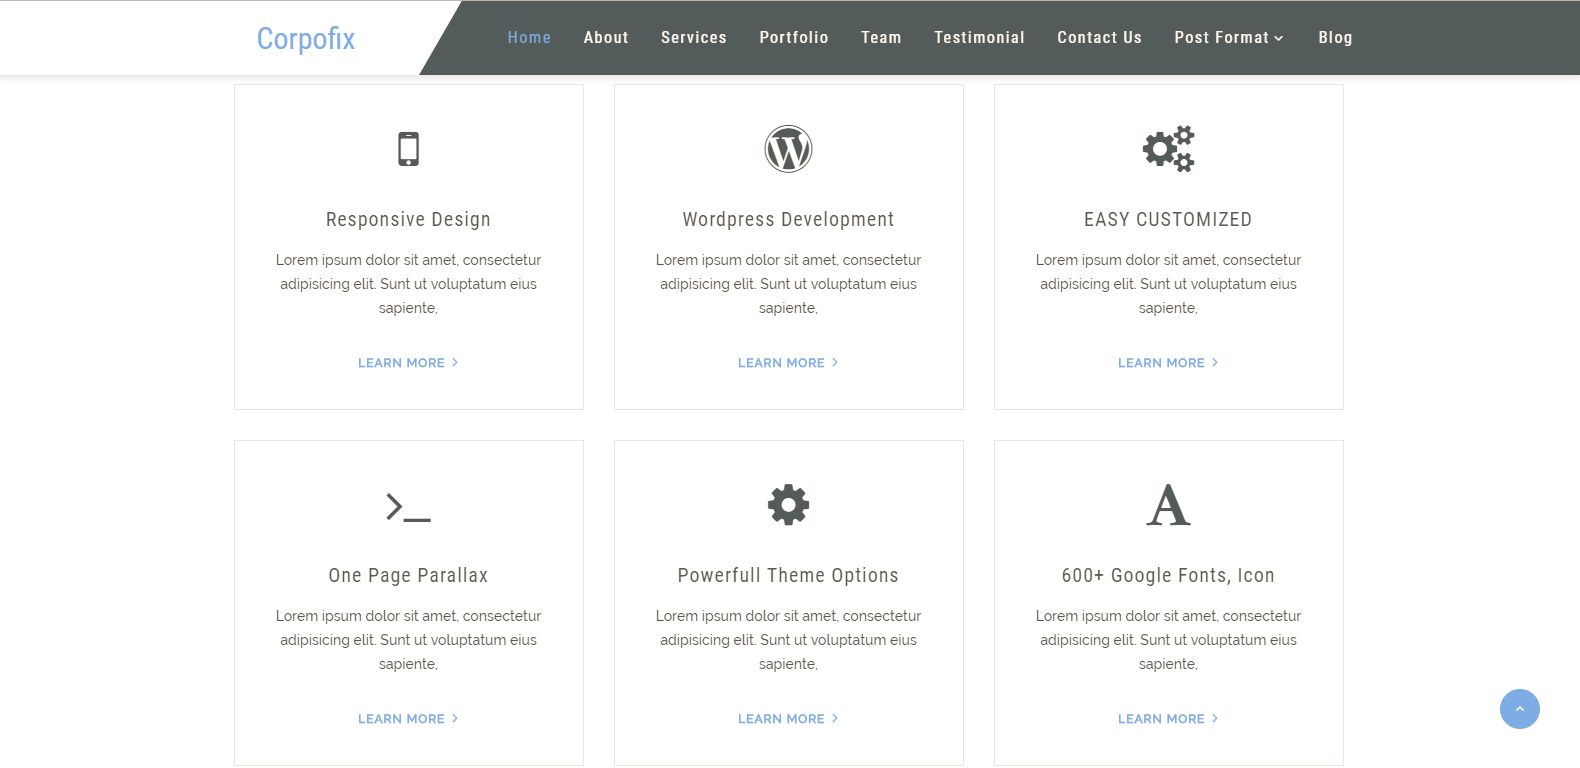
Task: Click the mobile phone icon above Responsive Design
Action: (x=408, y=149)
